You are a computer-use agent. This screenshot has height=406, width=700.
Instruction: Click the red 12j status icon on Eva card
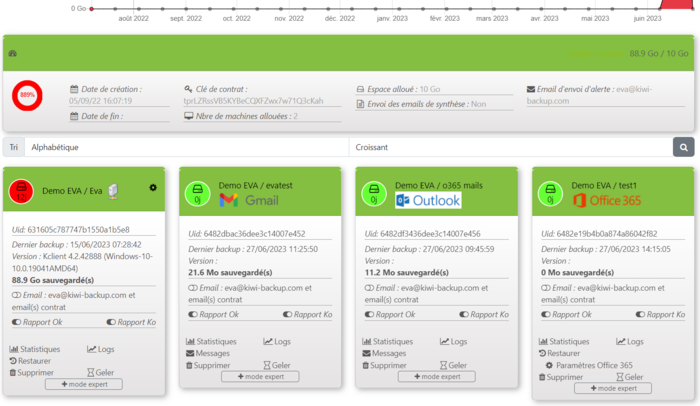[x=22, y=192]
